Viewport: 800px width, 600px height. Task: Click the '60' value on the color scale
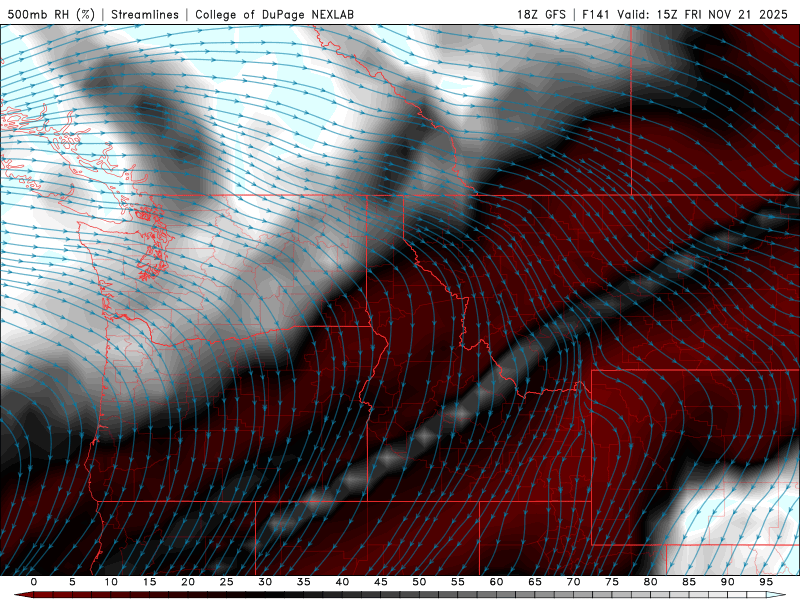coord(496,582)
